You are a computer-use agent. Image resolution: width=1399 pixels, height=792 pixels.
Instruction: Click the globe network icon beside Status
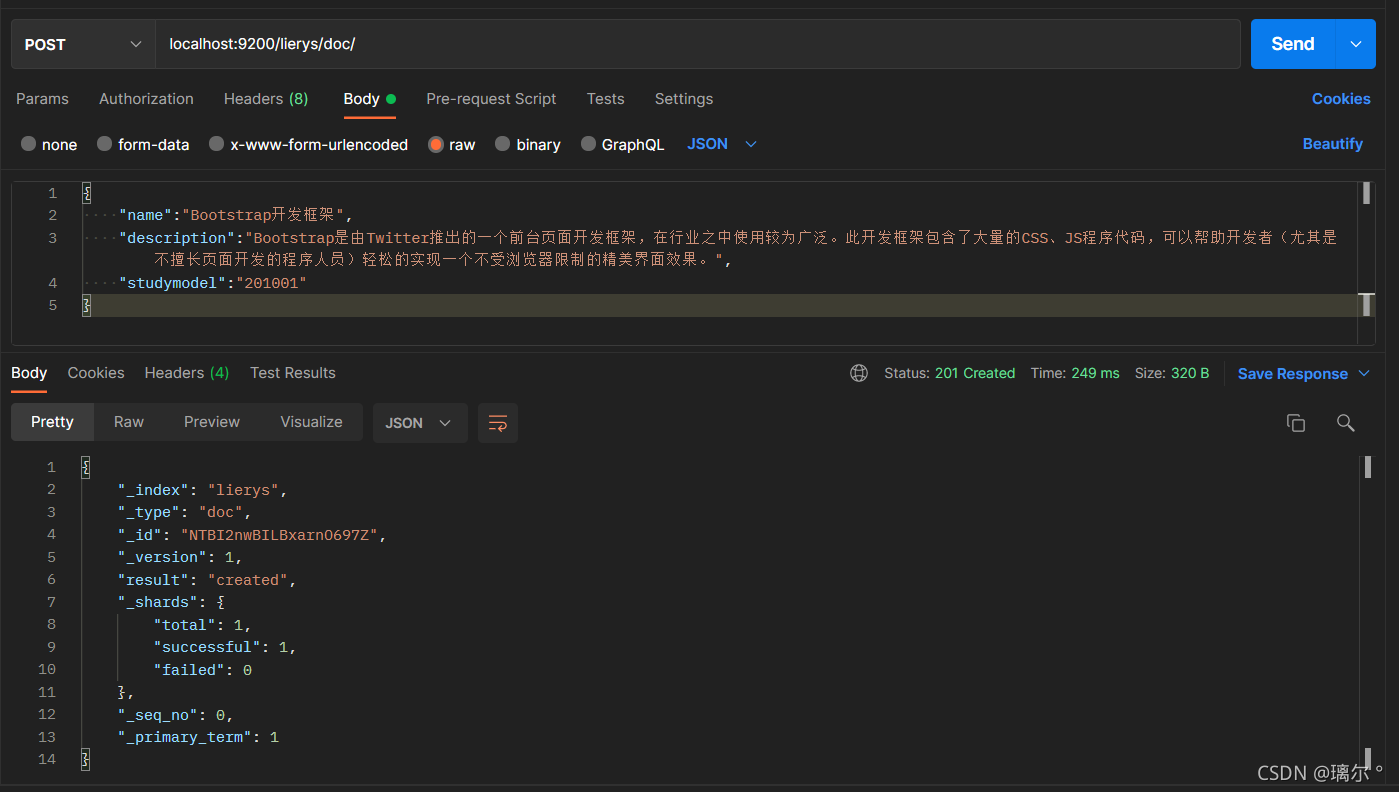pos(859,373)
